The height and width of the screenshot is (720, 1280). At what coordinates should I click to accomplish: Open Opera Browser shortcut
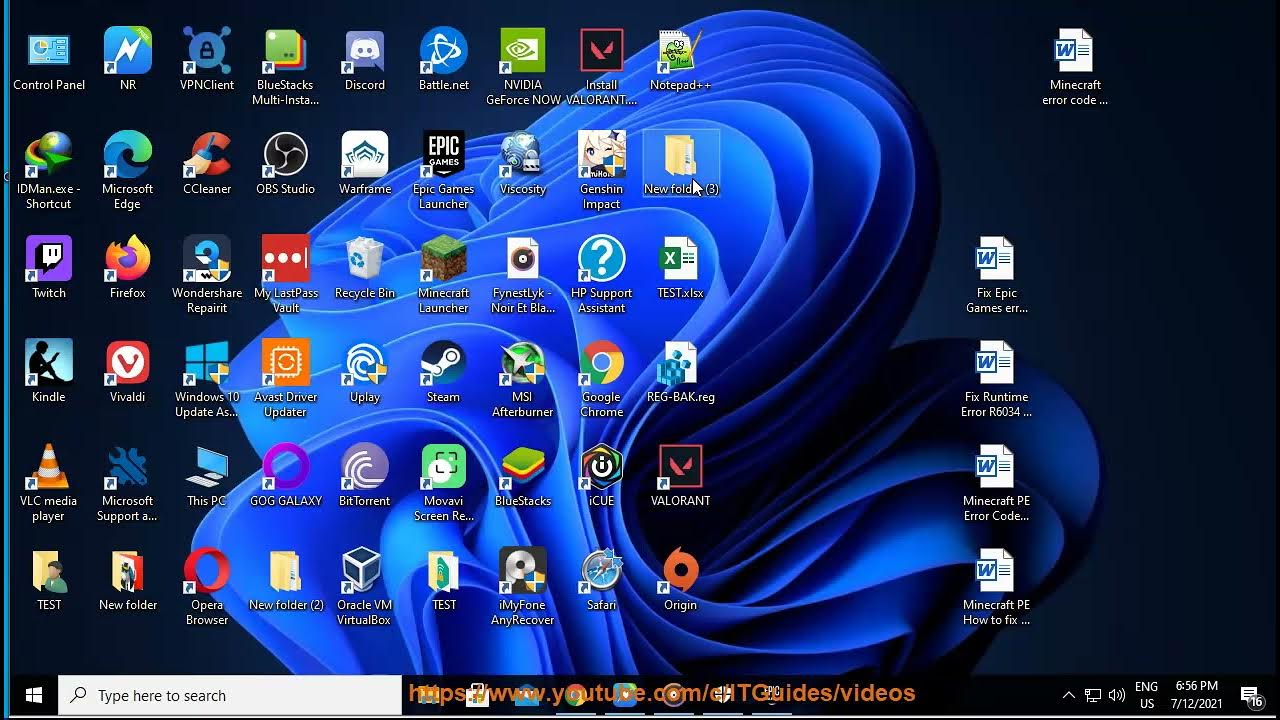(207, 587)
